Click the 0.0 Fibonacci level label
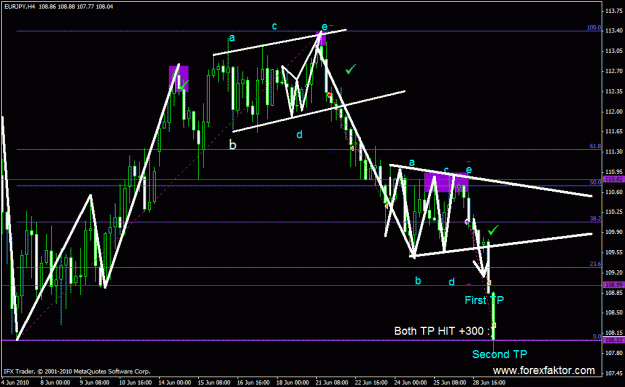Viewport: 625px width, 387px height. (x=597, y=337)
